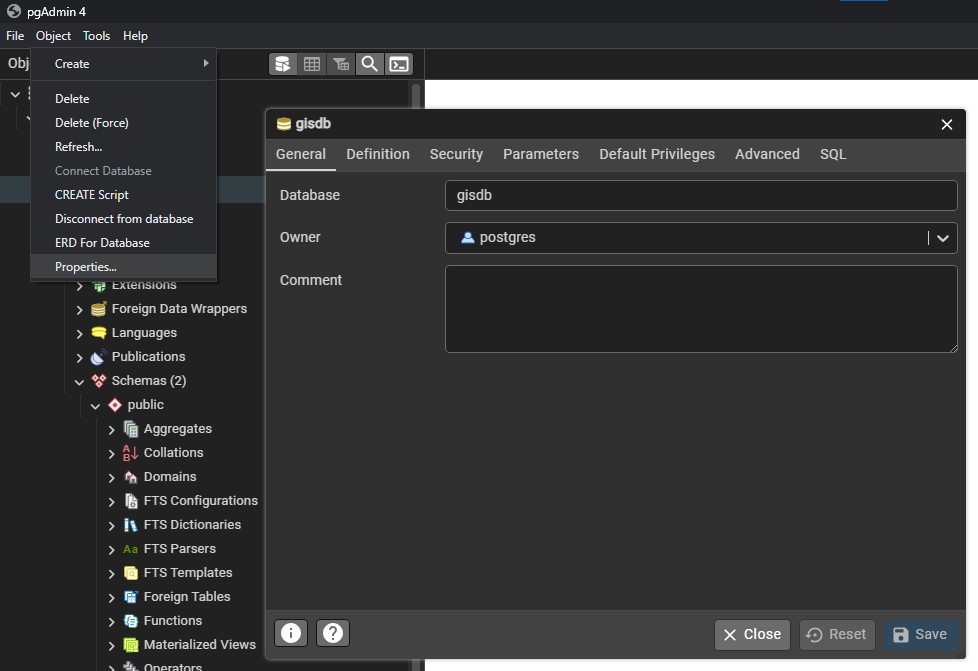
Task: Open the Create submenu arrow
Action: pyautogui.click(x=206, y=63)
